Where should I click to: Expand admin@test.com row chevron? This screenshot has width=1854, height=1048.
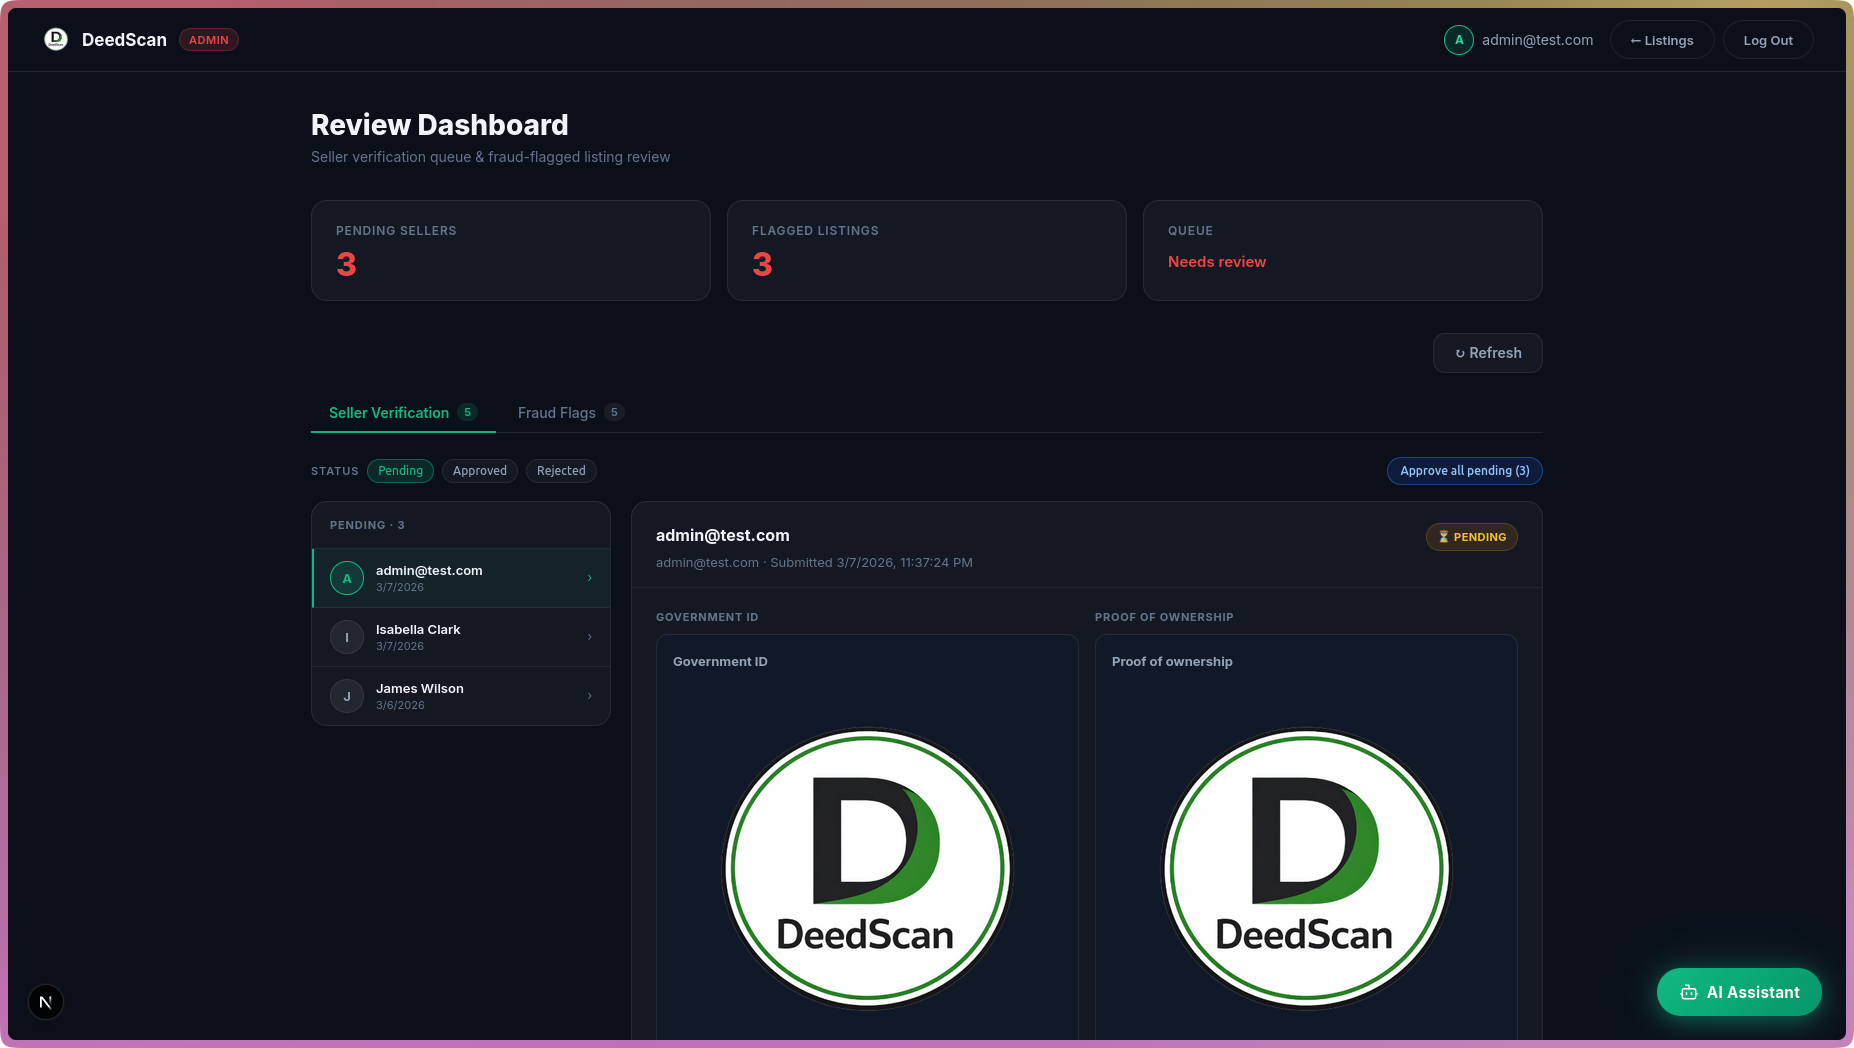click(x=590, y=578)
